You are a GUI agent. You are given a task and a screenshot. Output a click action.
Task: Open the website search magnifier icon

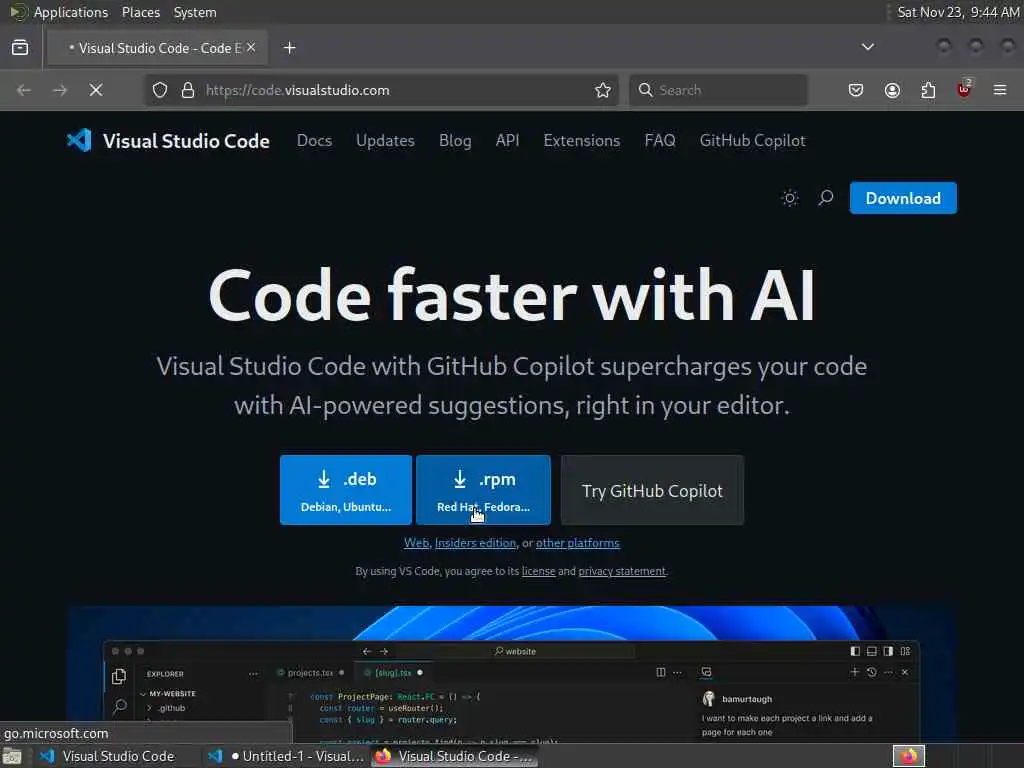click(x=825, y=198)
